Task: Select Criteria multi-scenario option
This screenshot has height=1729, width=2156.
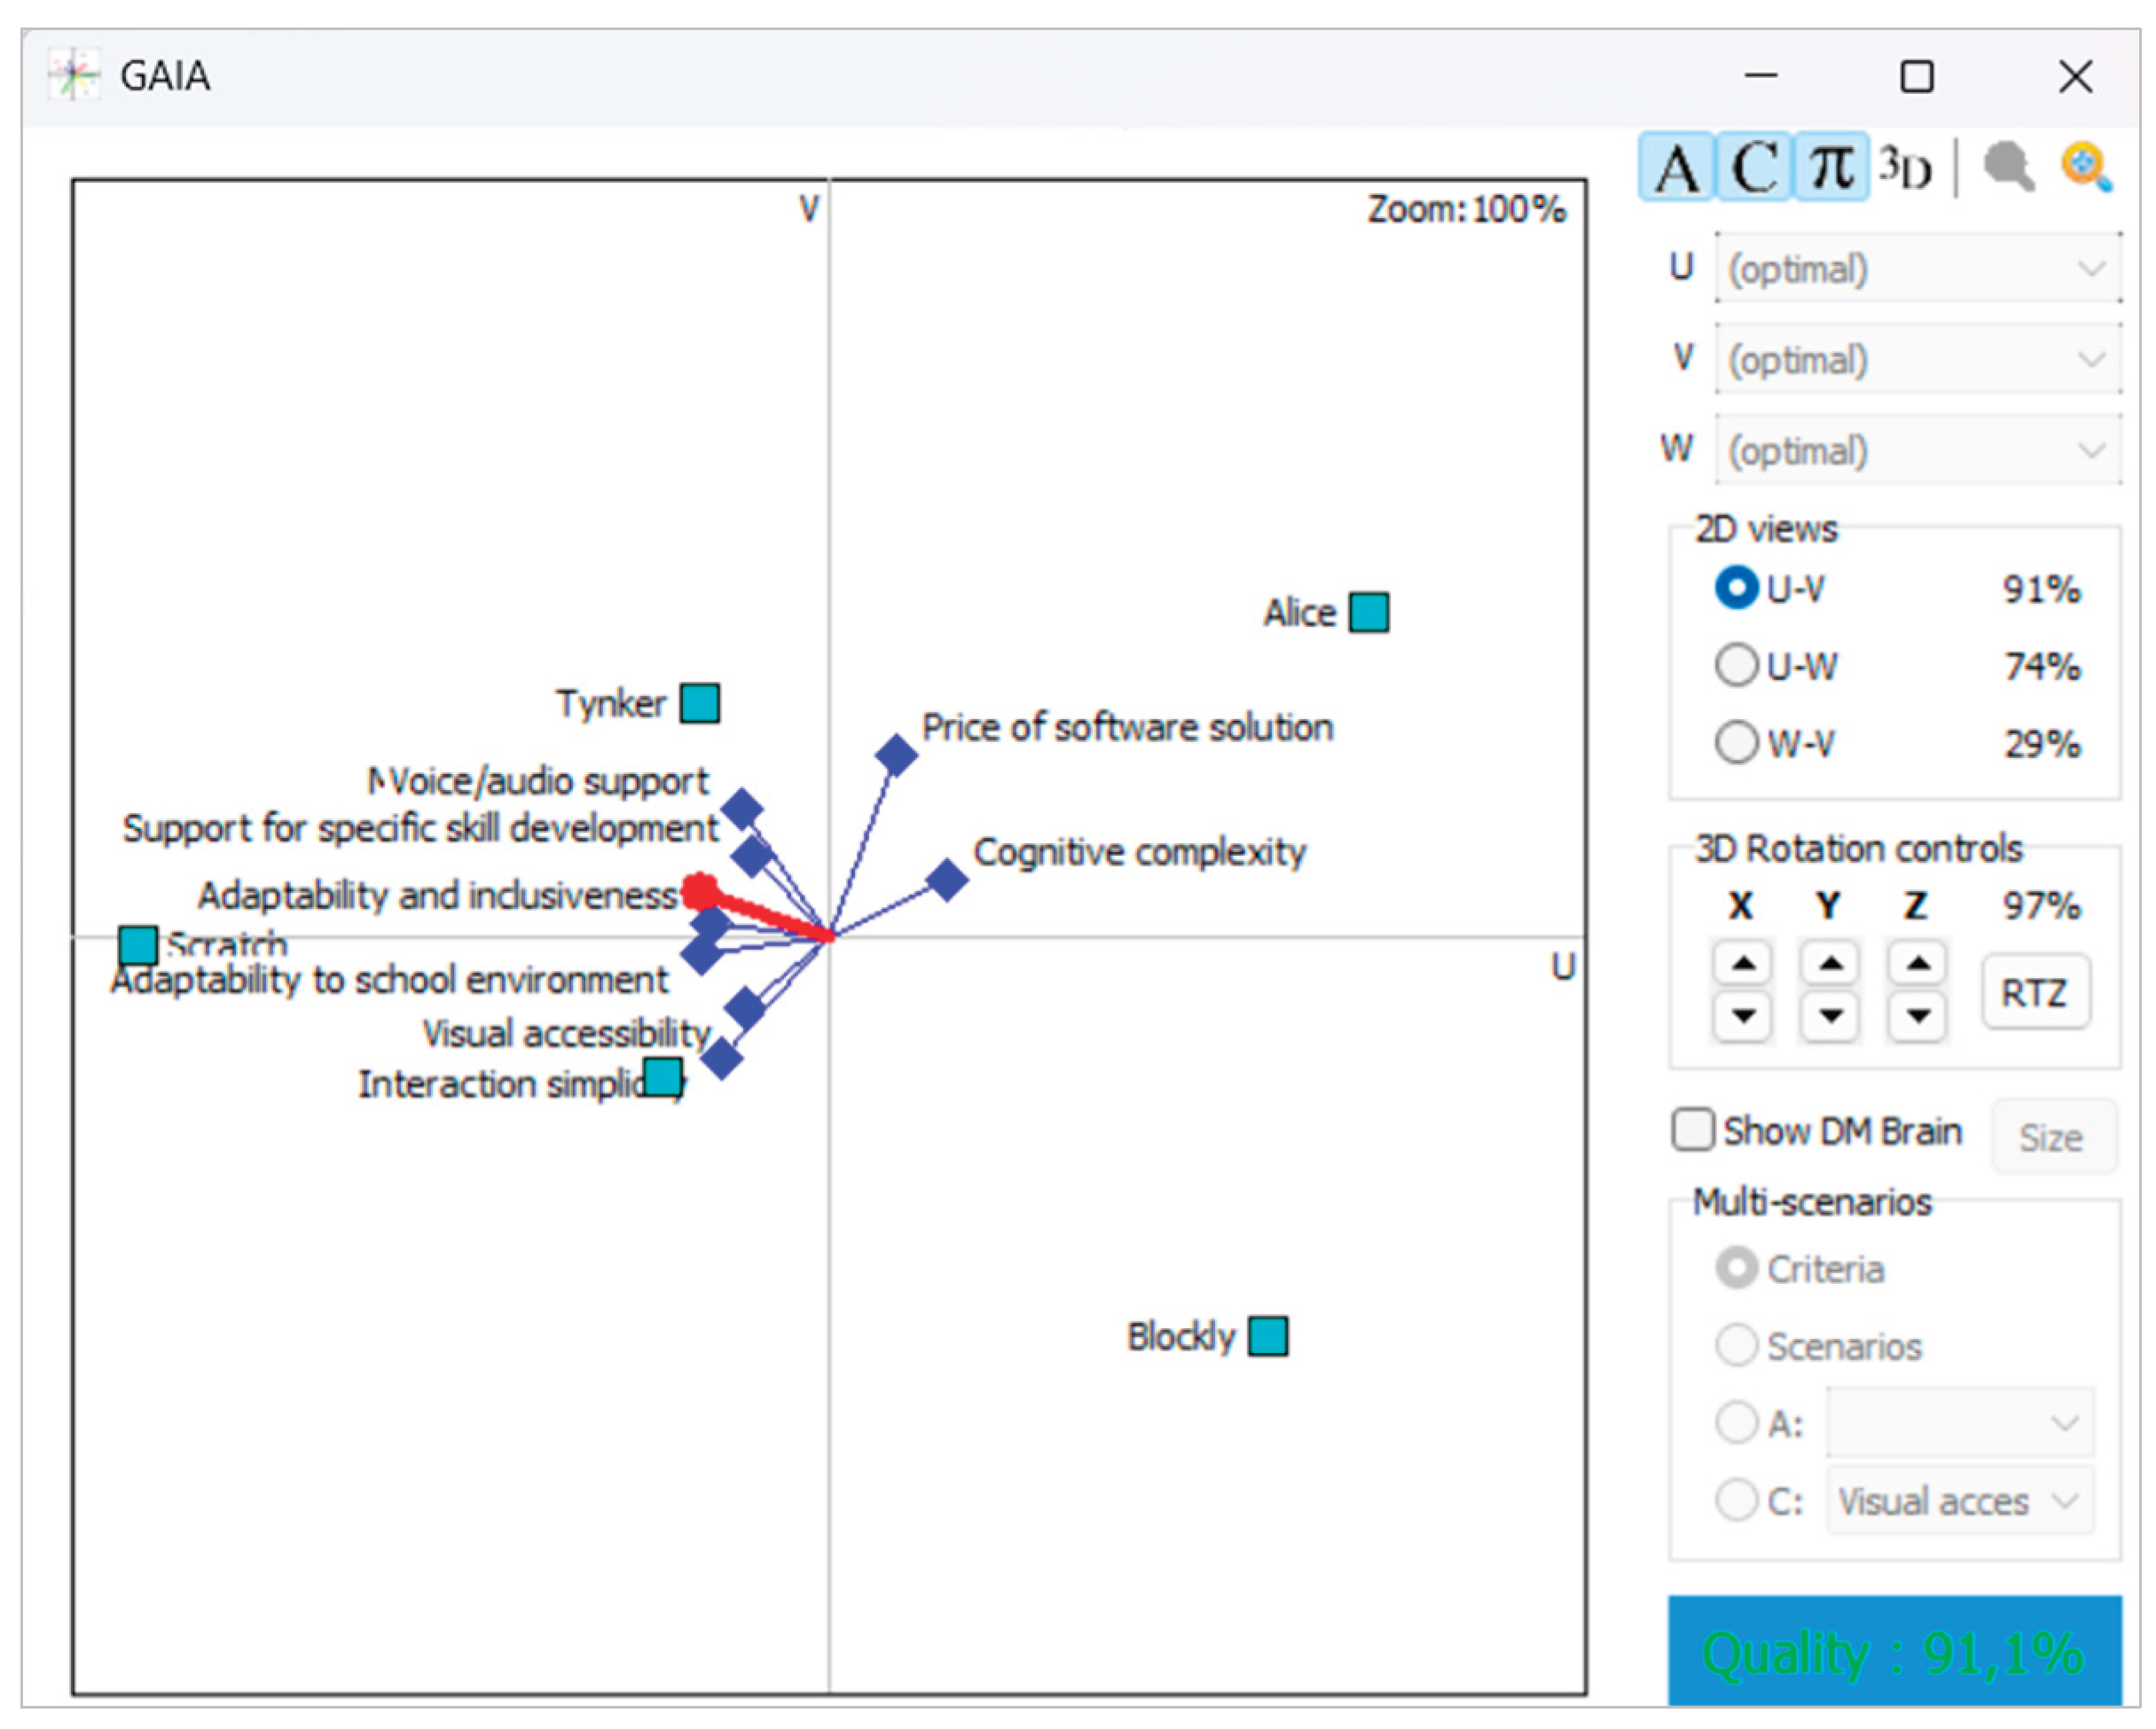Action: 1736,1269
